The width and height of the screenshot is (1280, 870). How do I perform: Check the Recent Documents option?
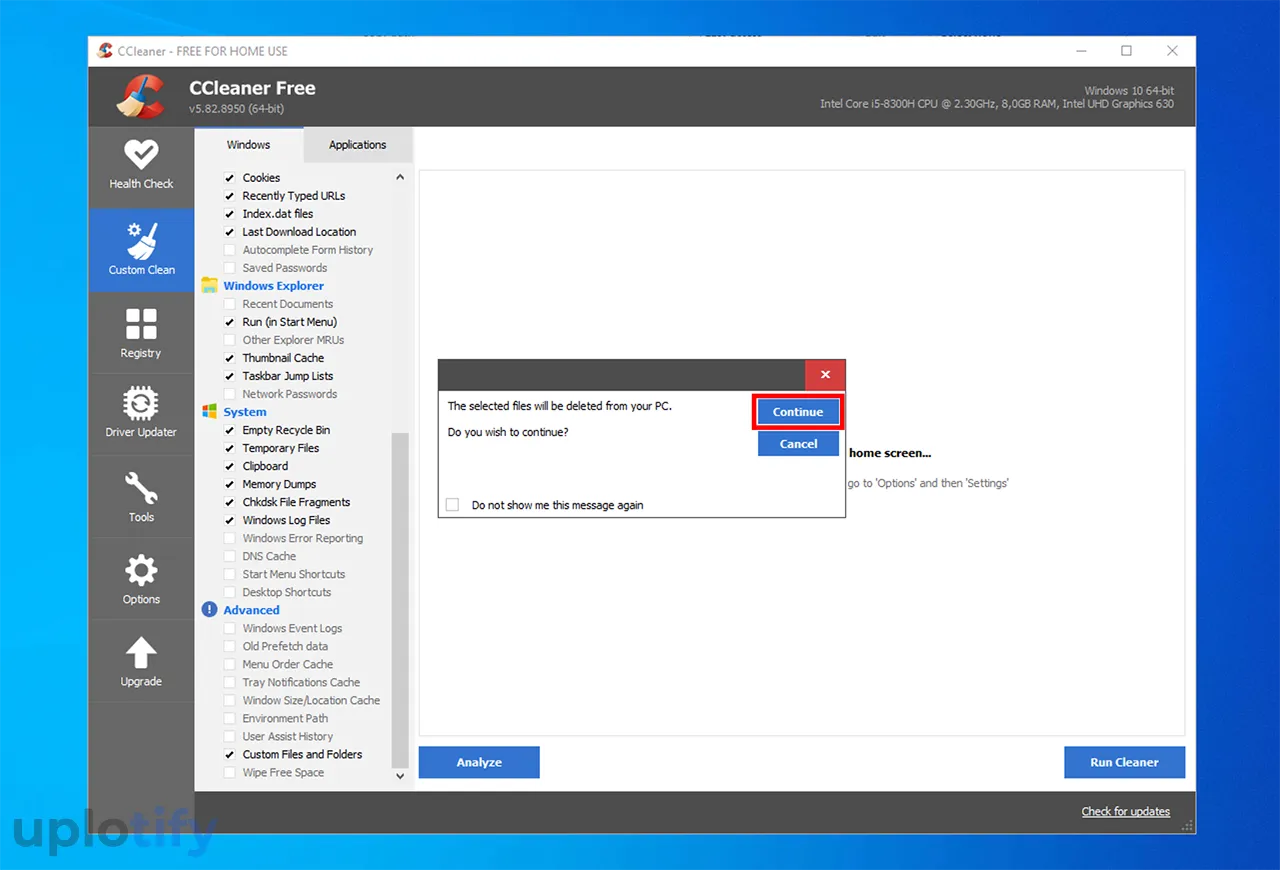pos(230,304)
